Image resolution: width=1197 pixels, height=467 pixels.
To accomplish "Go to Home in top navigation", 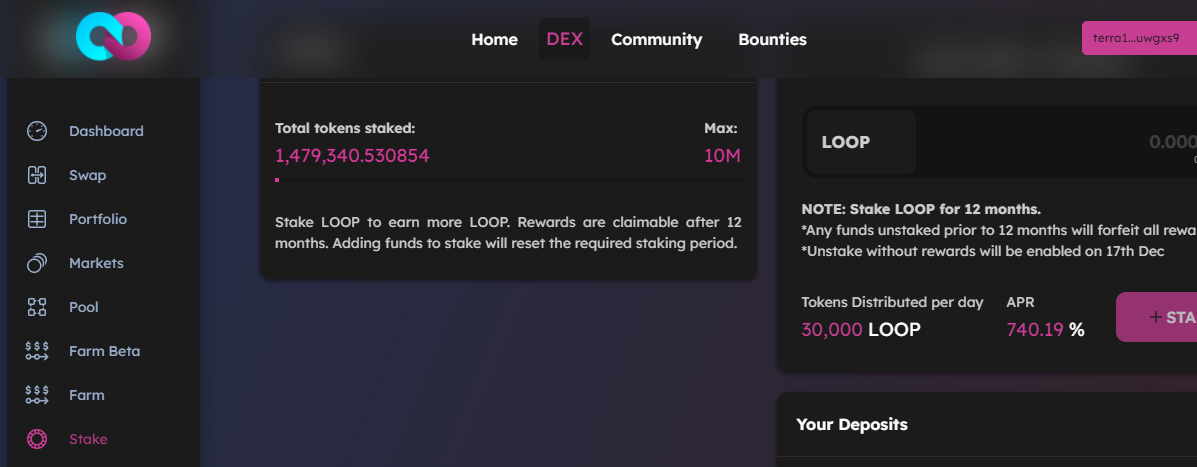I will coord(495,40).
